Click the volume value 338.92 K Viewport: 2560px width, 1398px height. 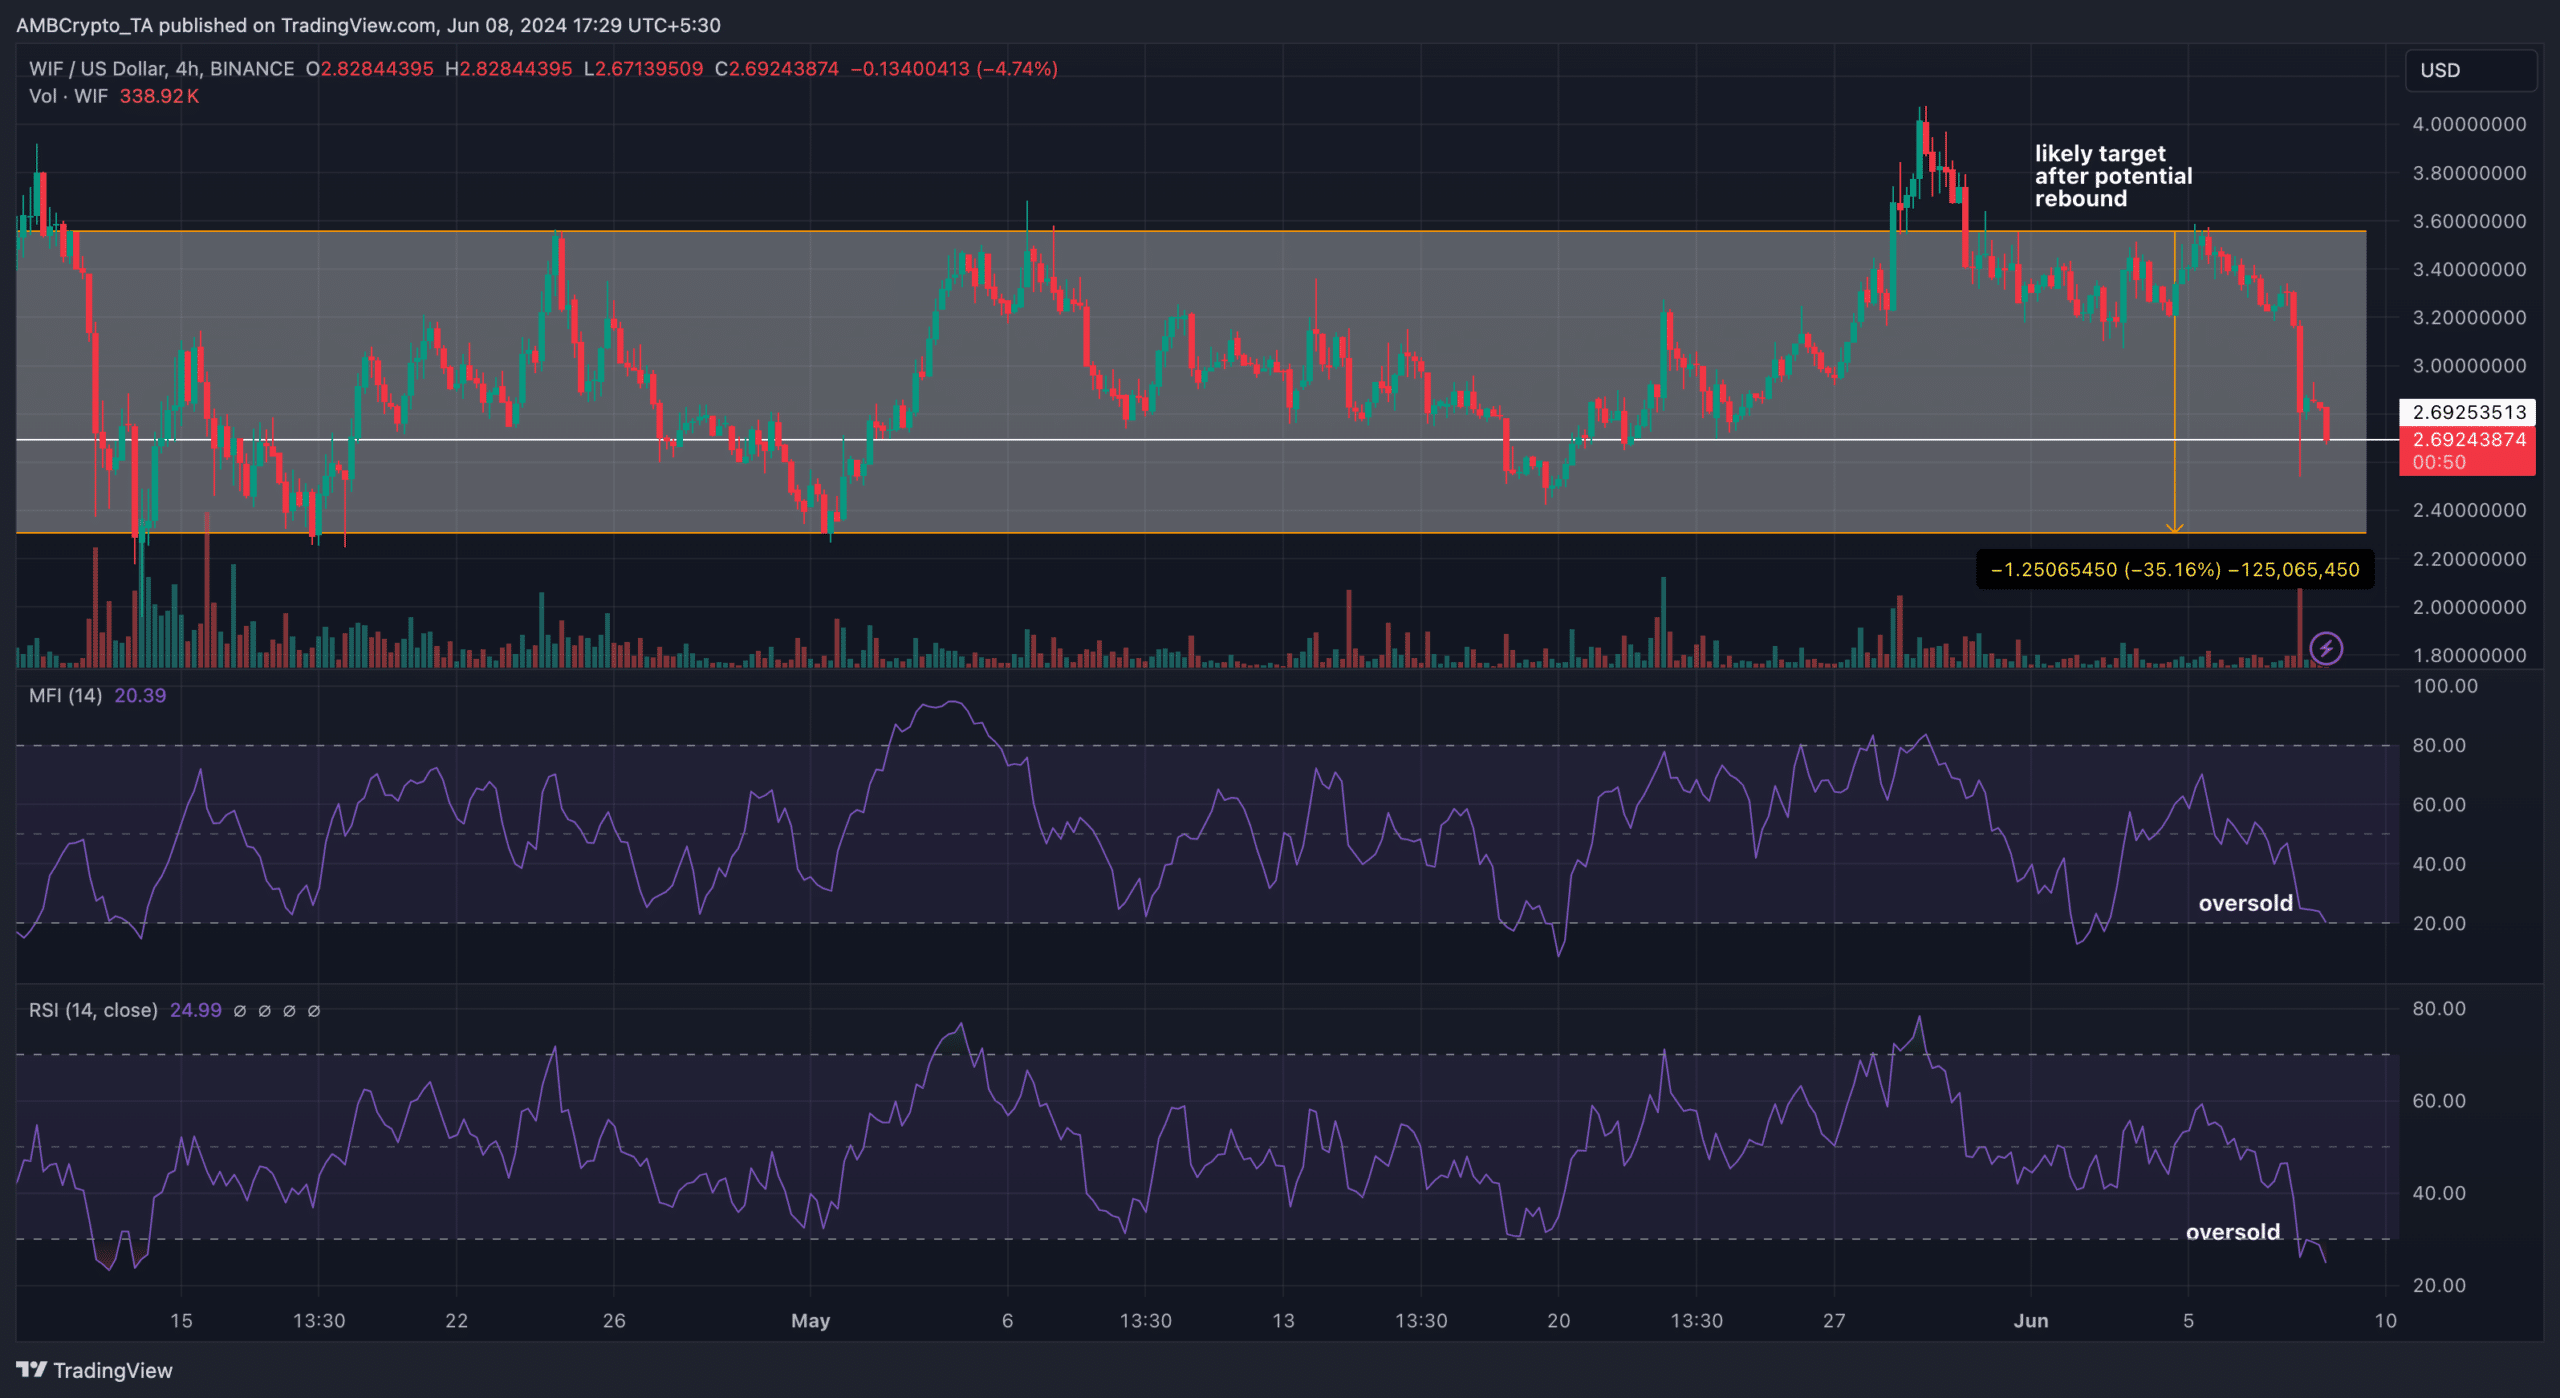[x=160, y=96]
